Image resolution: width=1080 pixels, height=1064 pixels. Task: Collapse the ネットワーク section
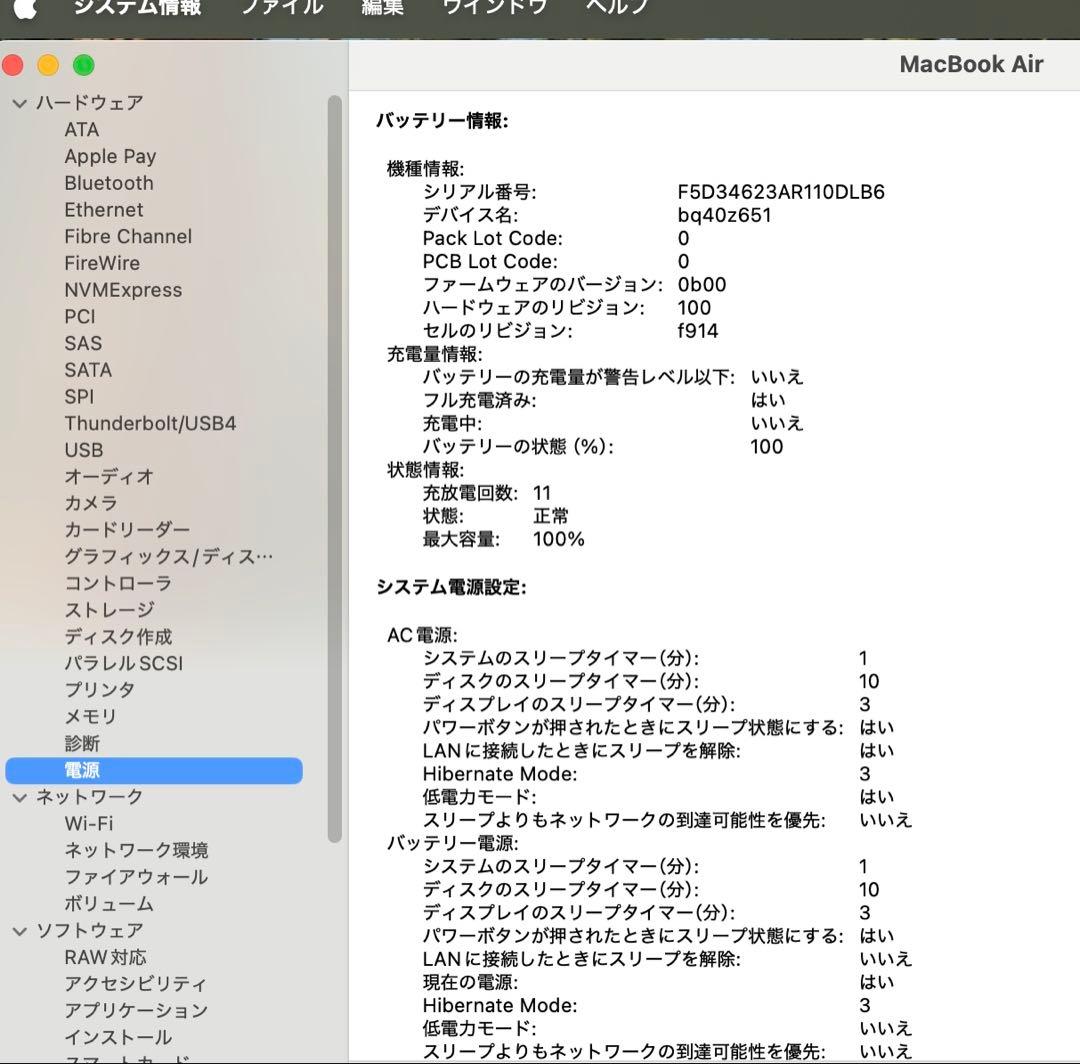coord(20,797)
